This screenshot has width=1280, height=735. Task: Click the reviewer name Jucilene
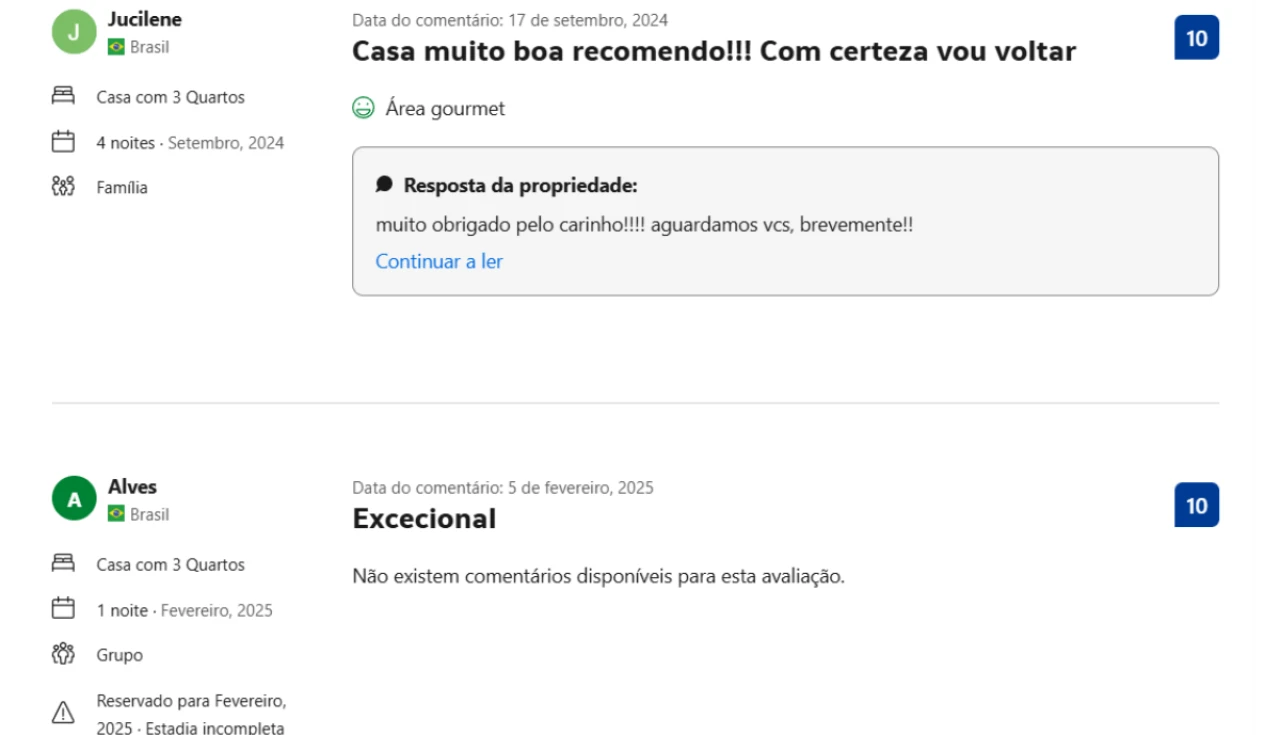pos(145,19)
